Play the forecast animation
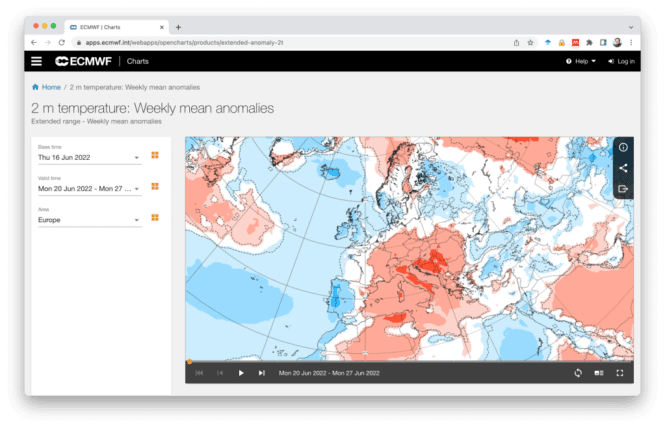This screenshot has height=428, width=665. click(241, 373)
